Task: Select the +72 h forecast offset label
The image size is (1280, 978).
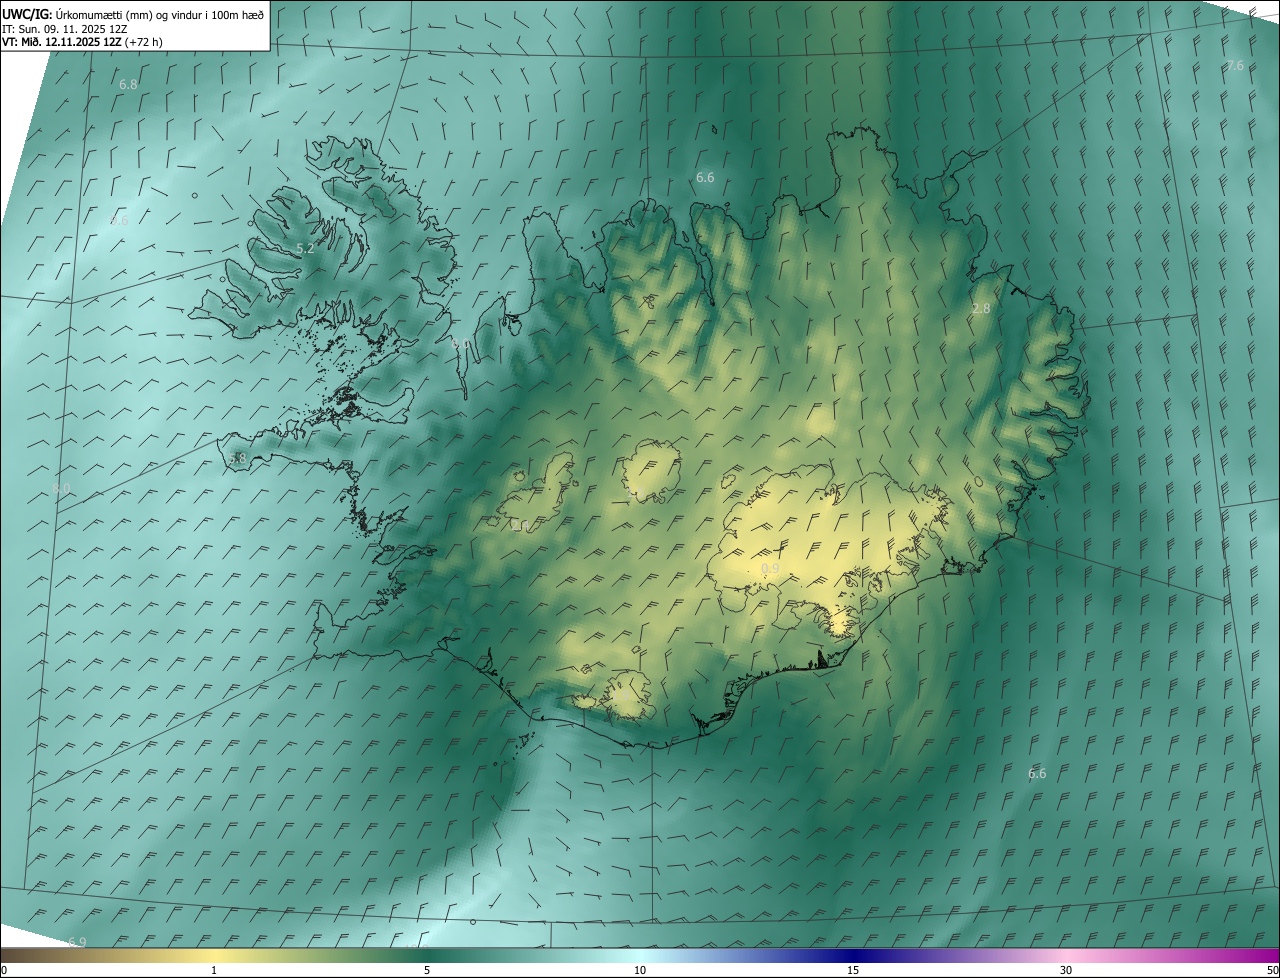Action: tap(144, 43)
